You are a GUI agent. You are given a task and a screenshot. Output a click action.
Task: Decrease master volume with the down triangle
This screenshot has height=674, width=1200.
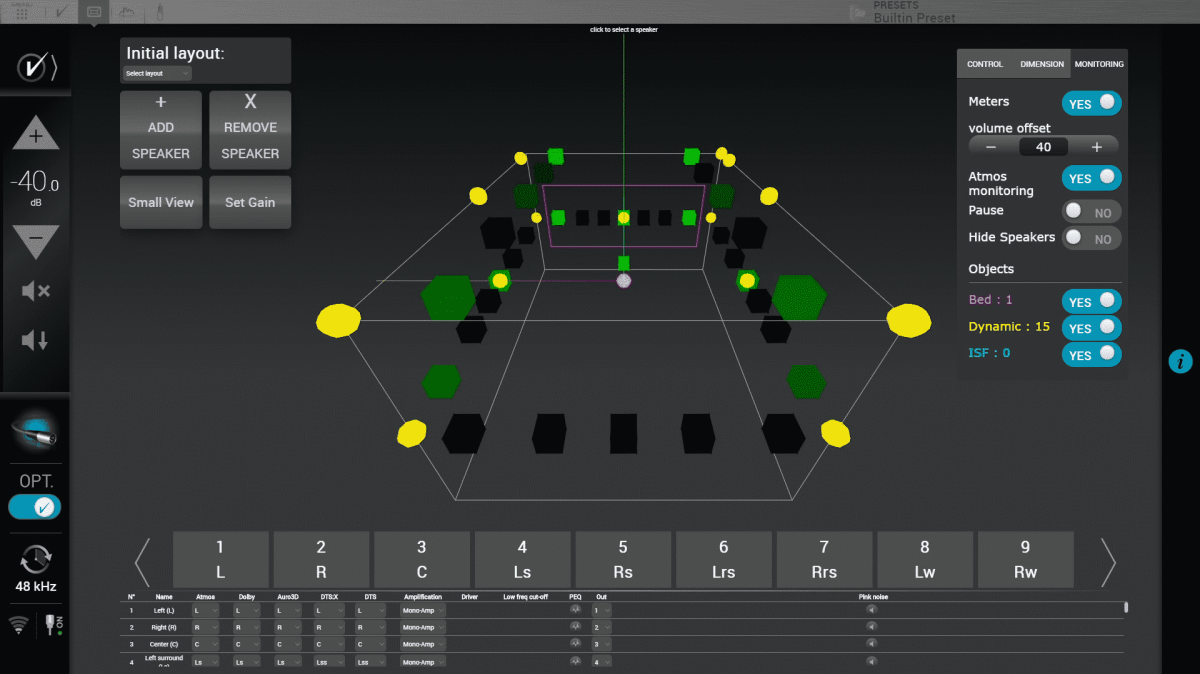tap(35, 240)
